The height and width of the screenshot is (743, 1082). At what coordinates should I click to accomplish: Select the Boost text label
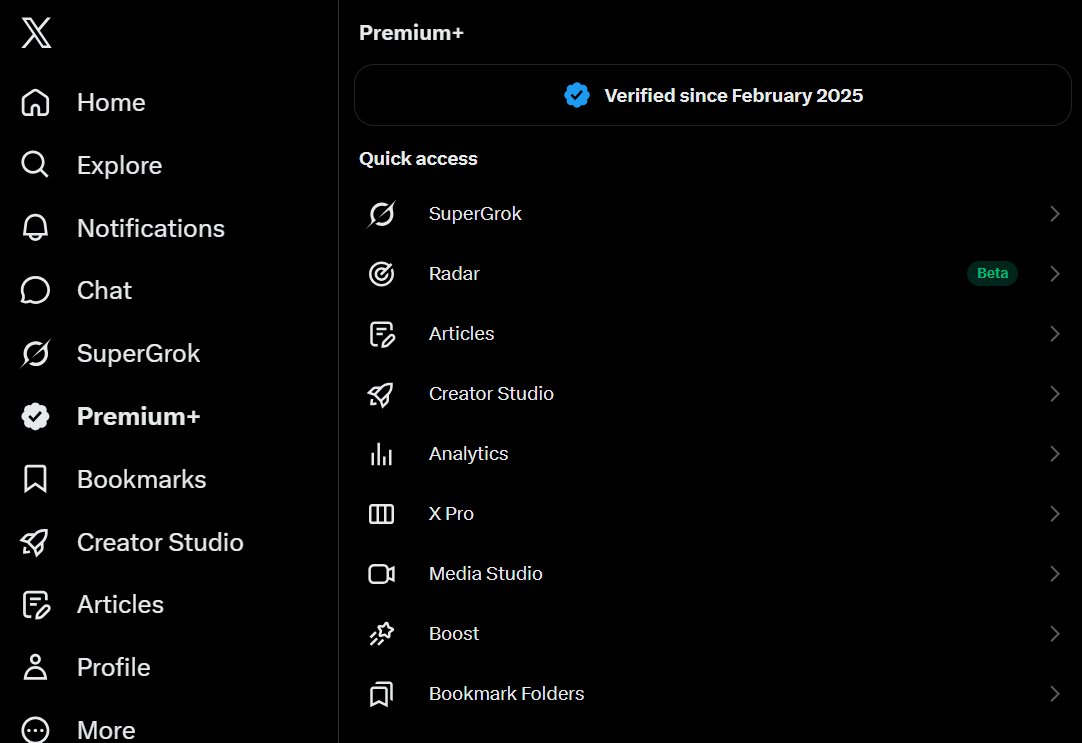point(454,634)
